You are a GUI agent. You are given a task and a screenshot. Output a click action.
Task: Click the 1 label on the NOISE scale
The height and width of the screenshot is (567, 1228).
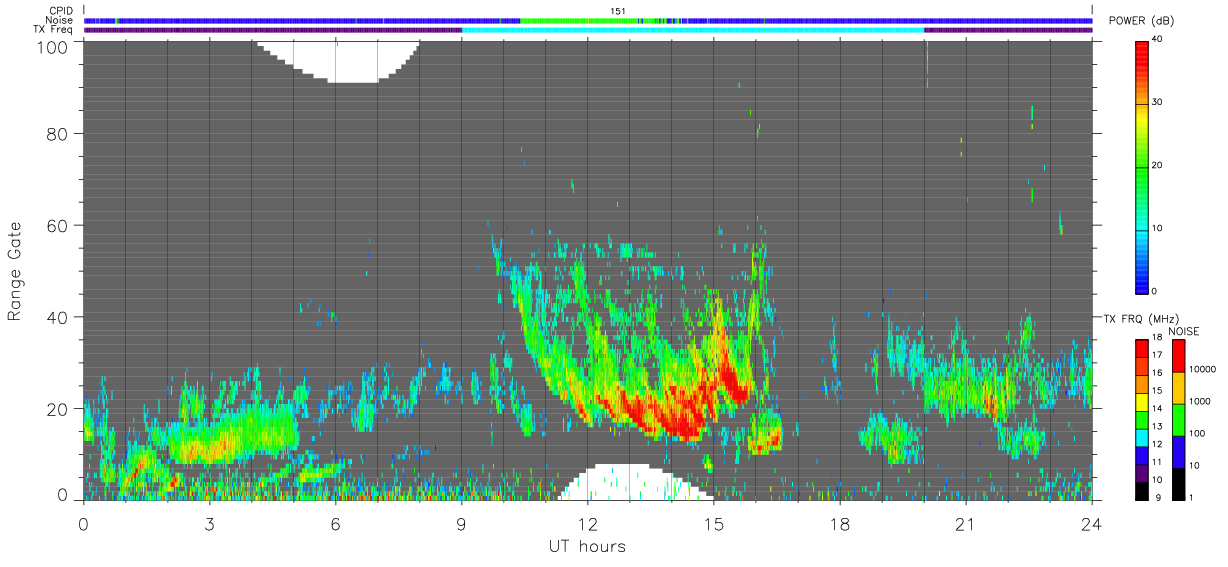[1190, 497]
